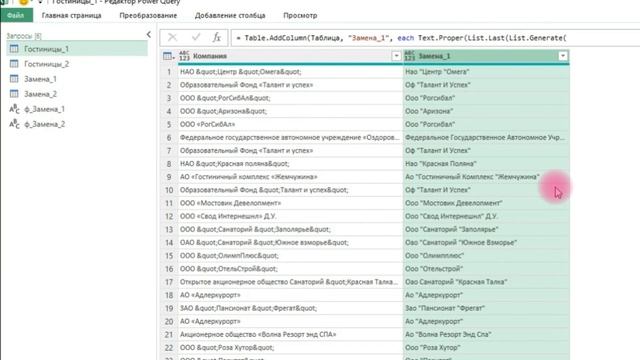Click cell 'ООО «РосСибАл»'
The width and height of the screenshot is (640, 360).
pos(290,124)
